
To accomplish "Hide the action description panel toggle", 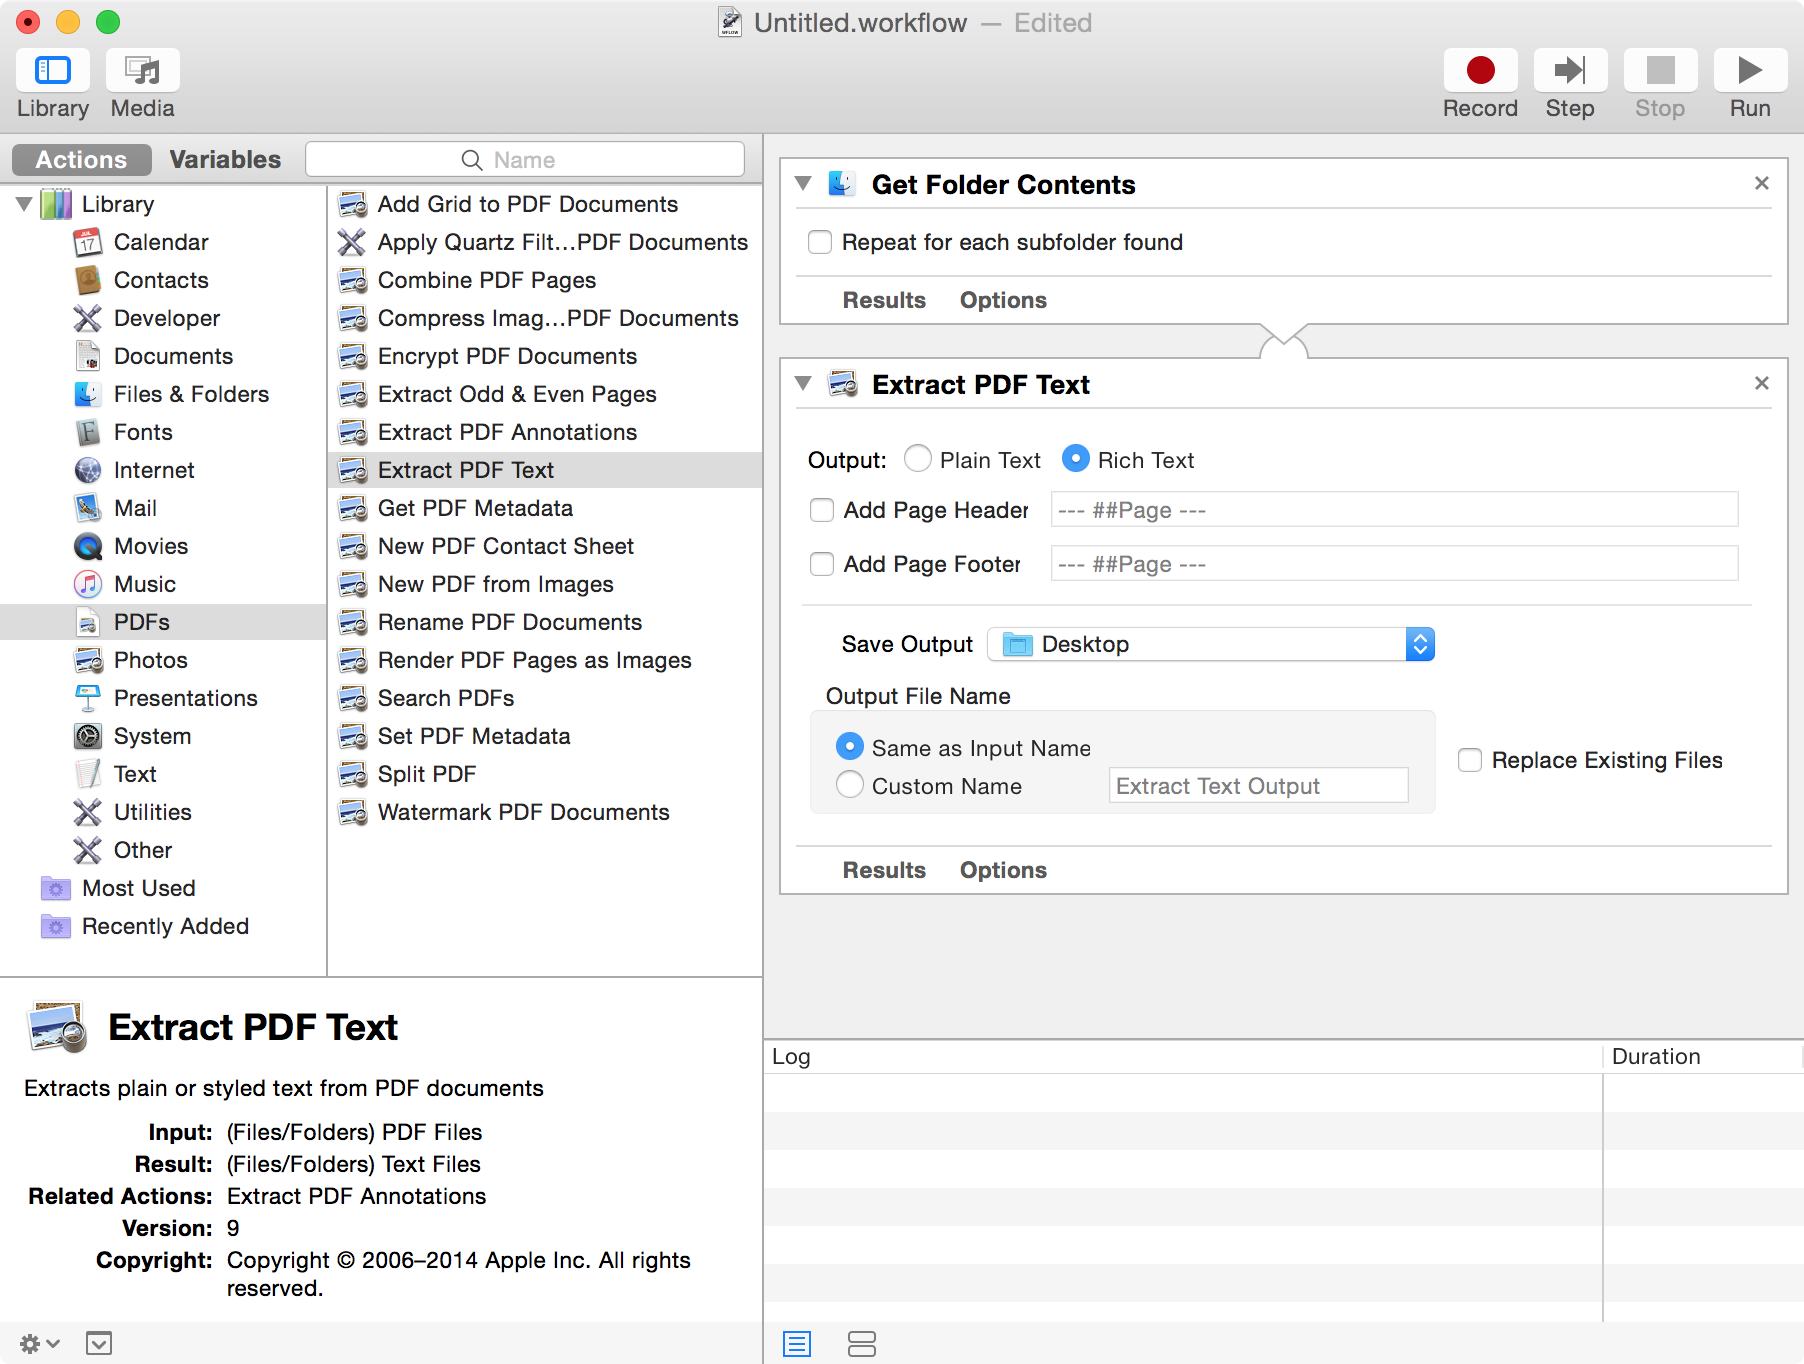I will (x=99, y=1343).
